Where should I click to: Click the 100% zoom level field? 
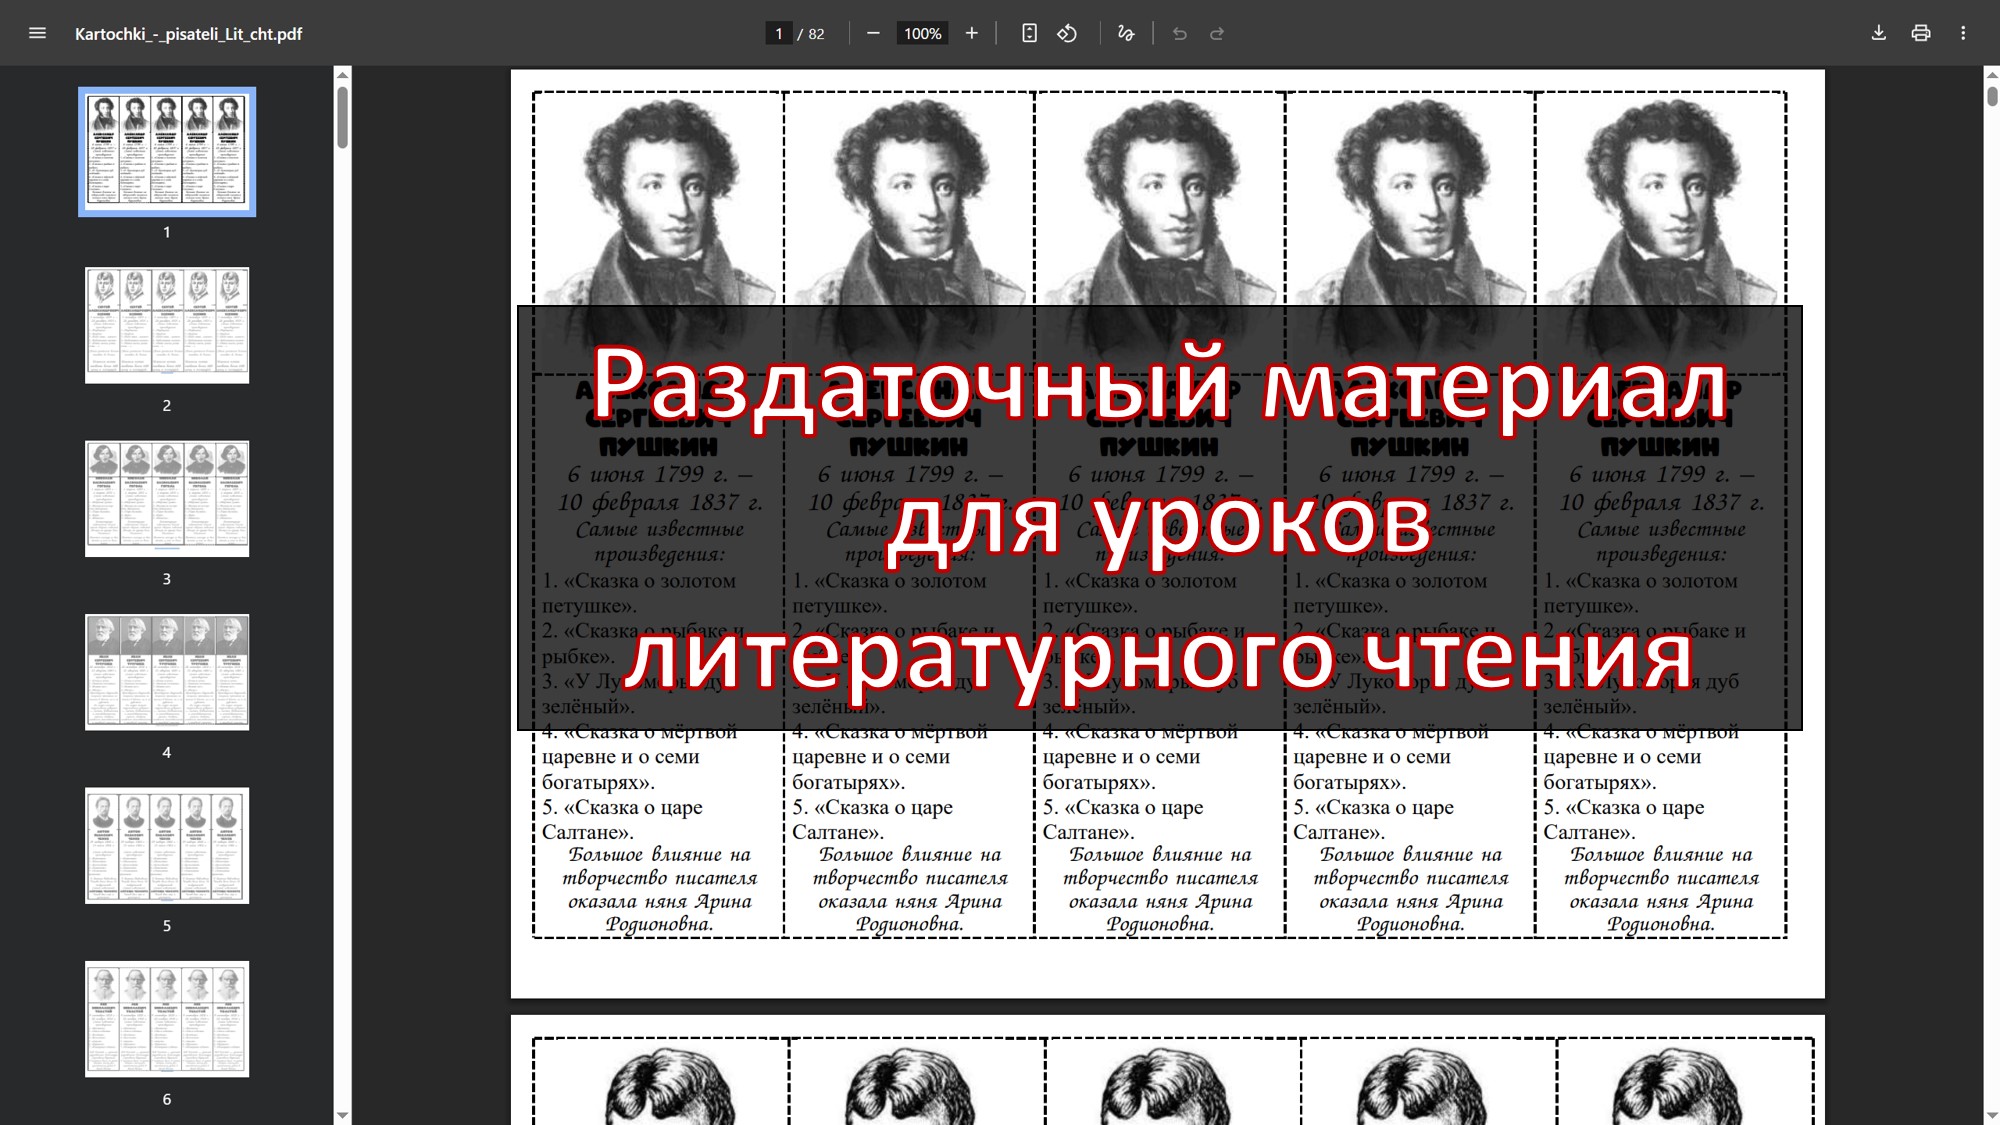922,33
